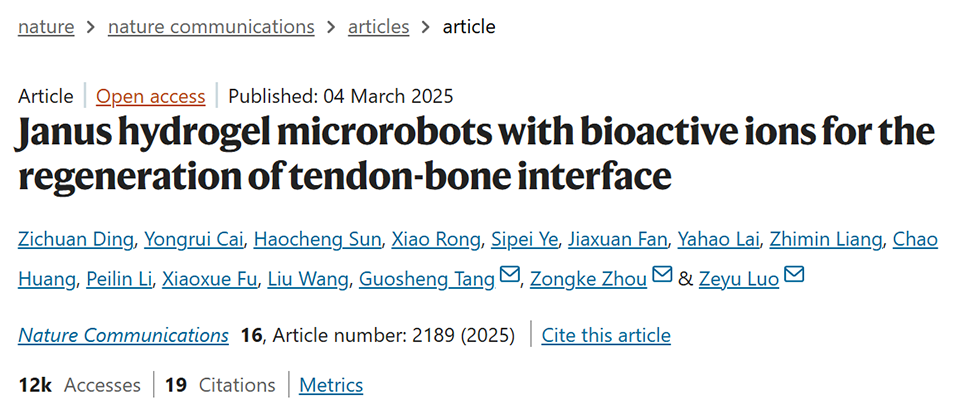The image size is (955, 410).
Task: Go to the nature breadcrumb link
Action: pyautogui.click(x=46, y=27)
